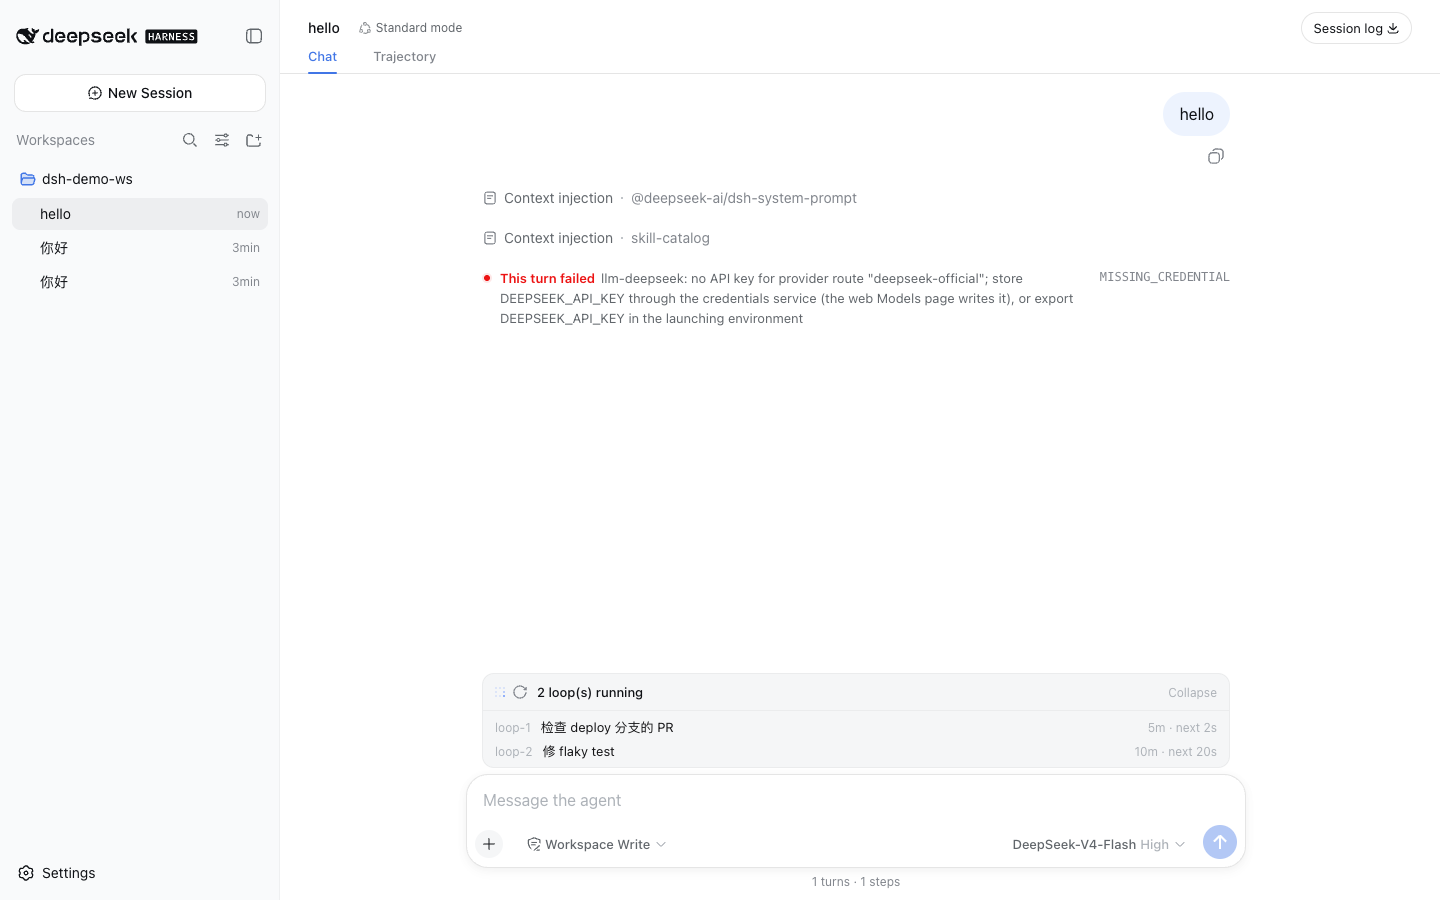Open Settings
1440x900 pixels.
pyautogui.click(x=57, y=873)
